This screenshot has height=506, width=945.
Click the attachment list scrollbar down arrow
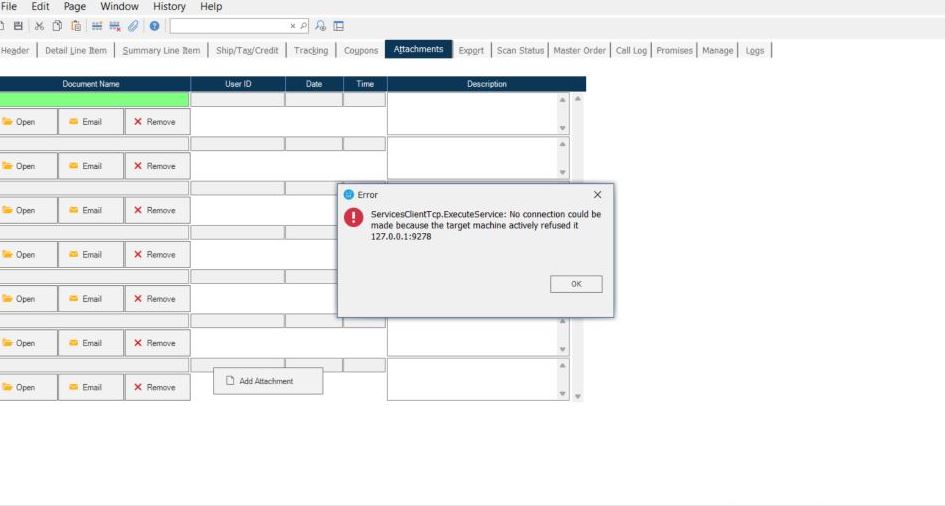[x=577, y=396]
